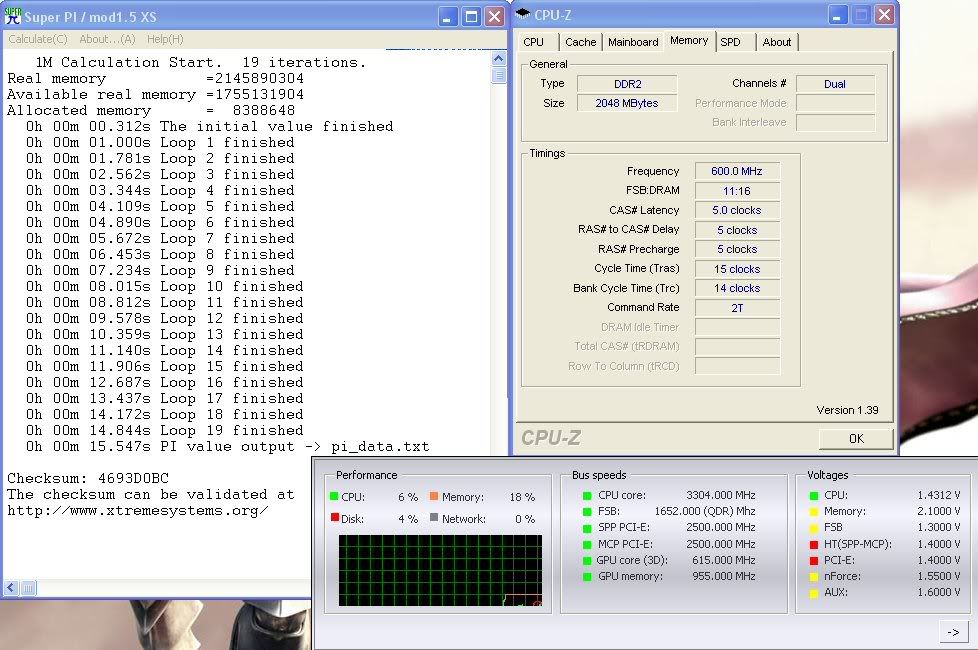
Task: Select the Memory tab in CPU-Z
Action: pyautogui.click(x=689, y=41)
